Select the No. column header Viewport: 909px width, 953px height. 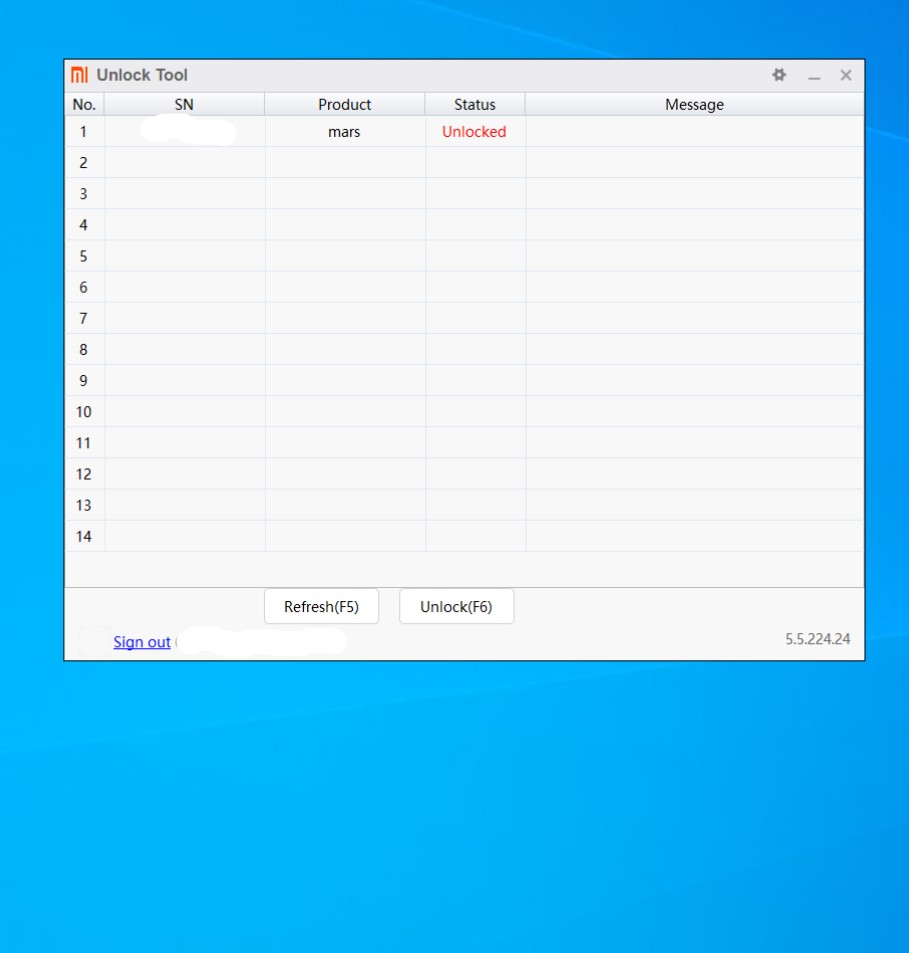click(84, 105)
